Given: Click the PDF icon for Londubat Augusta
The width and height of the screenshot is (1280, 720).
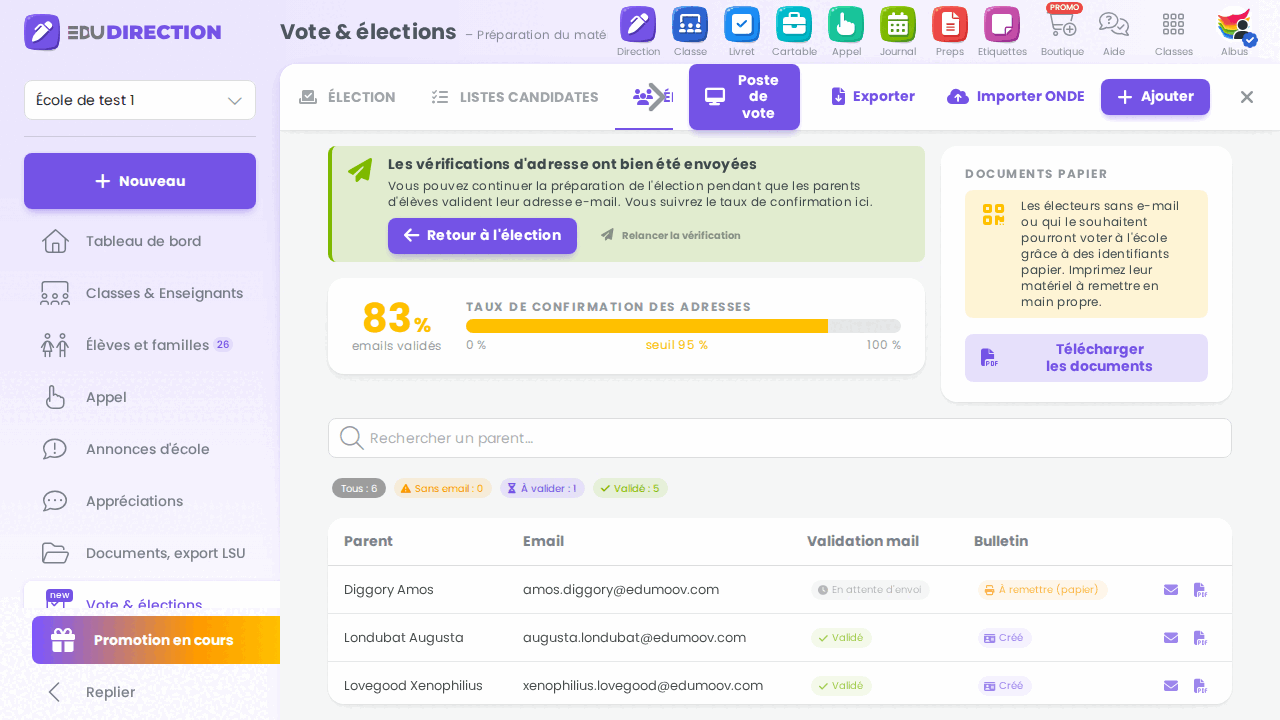Looking at the screenshot, I should (x=1200, y=638).
